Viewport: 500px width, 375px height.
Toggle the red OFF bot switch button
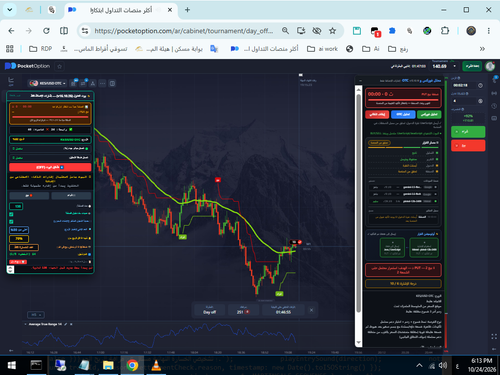coord(50,167)
